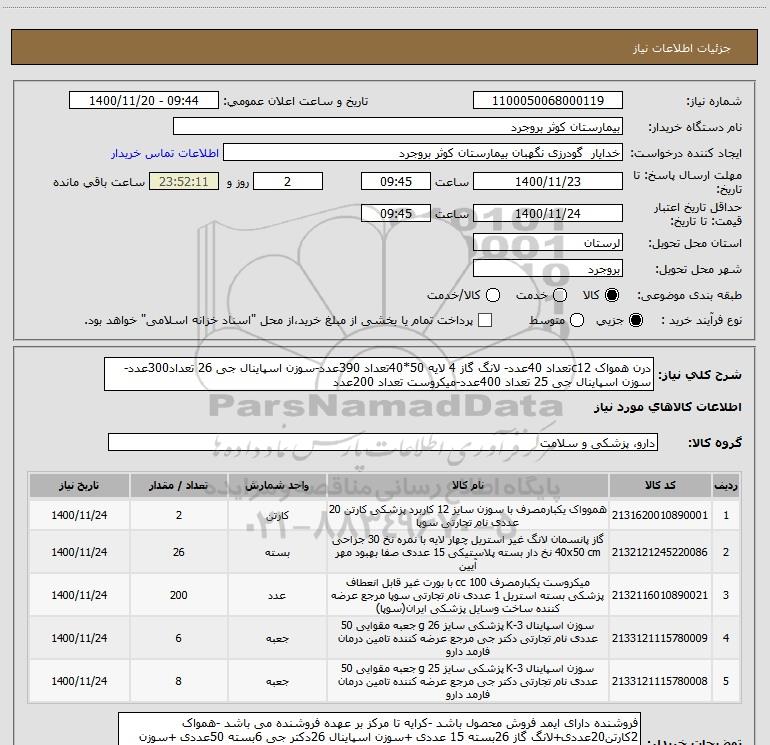770x745 pixels.
Task: Click the remaining time 23:52:11 field
Action: pos(184,181)
